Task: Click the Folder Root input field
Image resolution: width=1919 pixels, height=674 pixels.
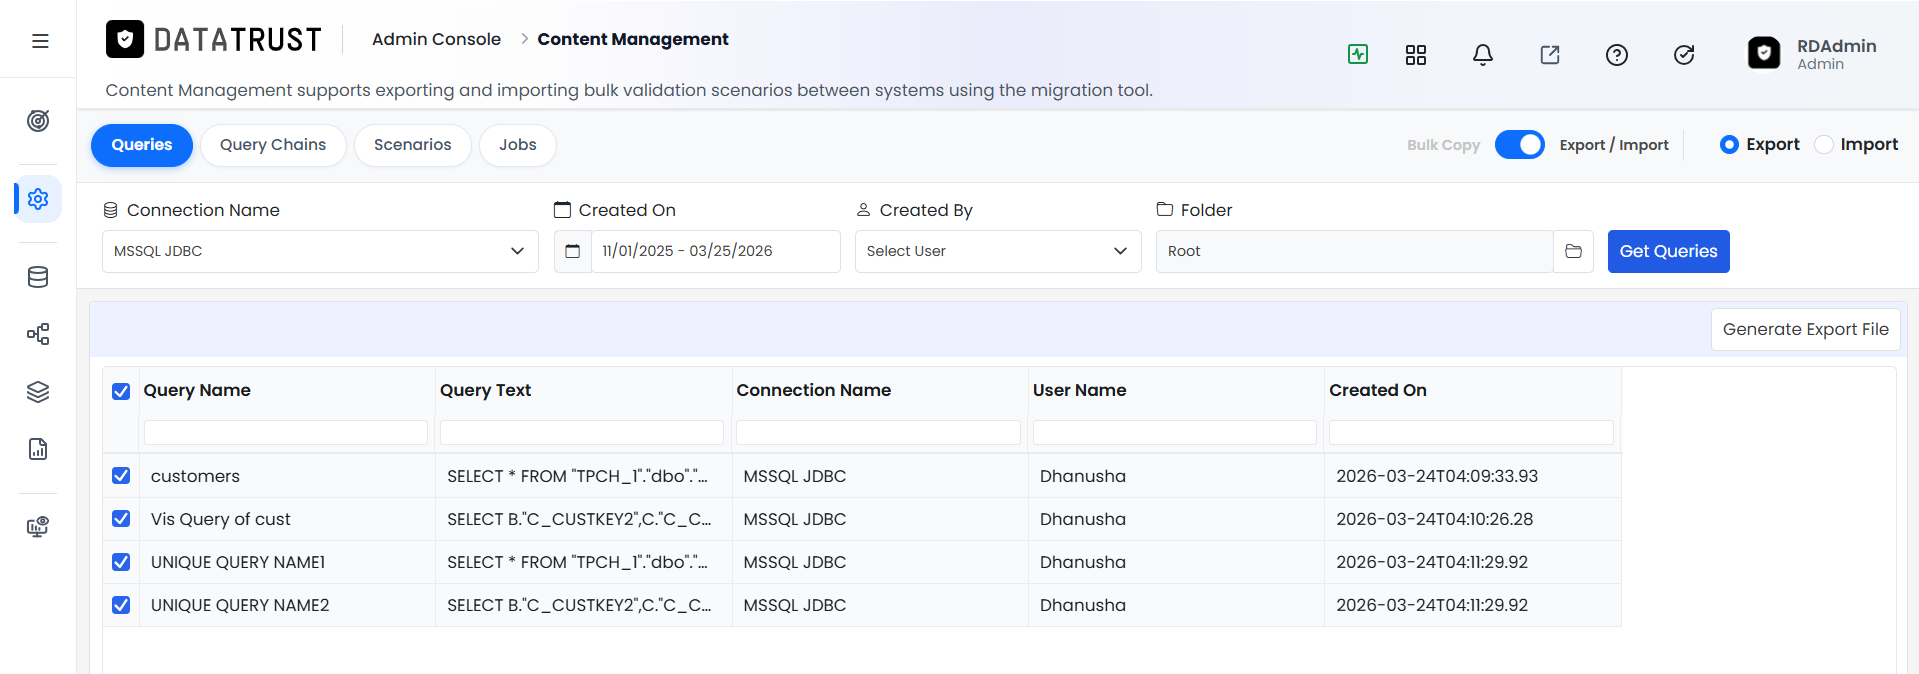Action: coord(1354,251)
